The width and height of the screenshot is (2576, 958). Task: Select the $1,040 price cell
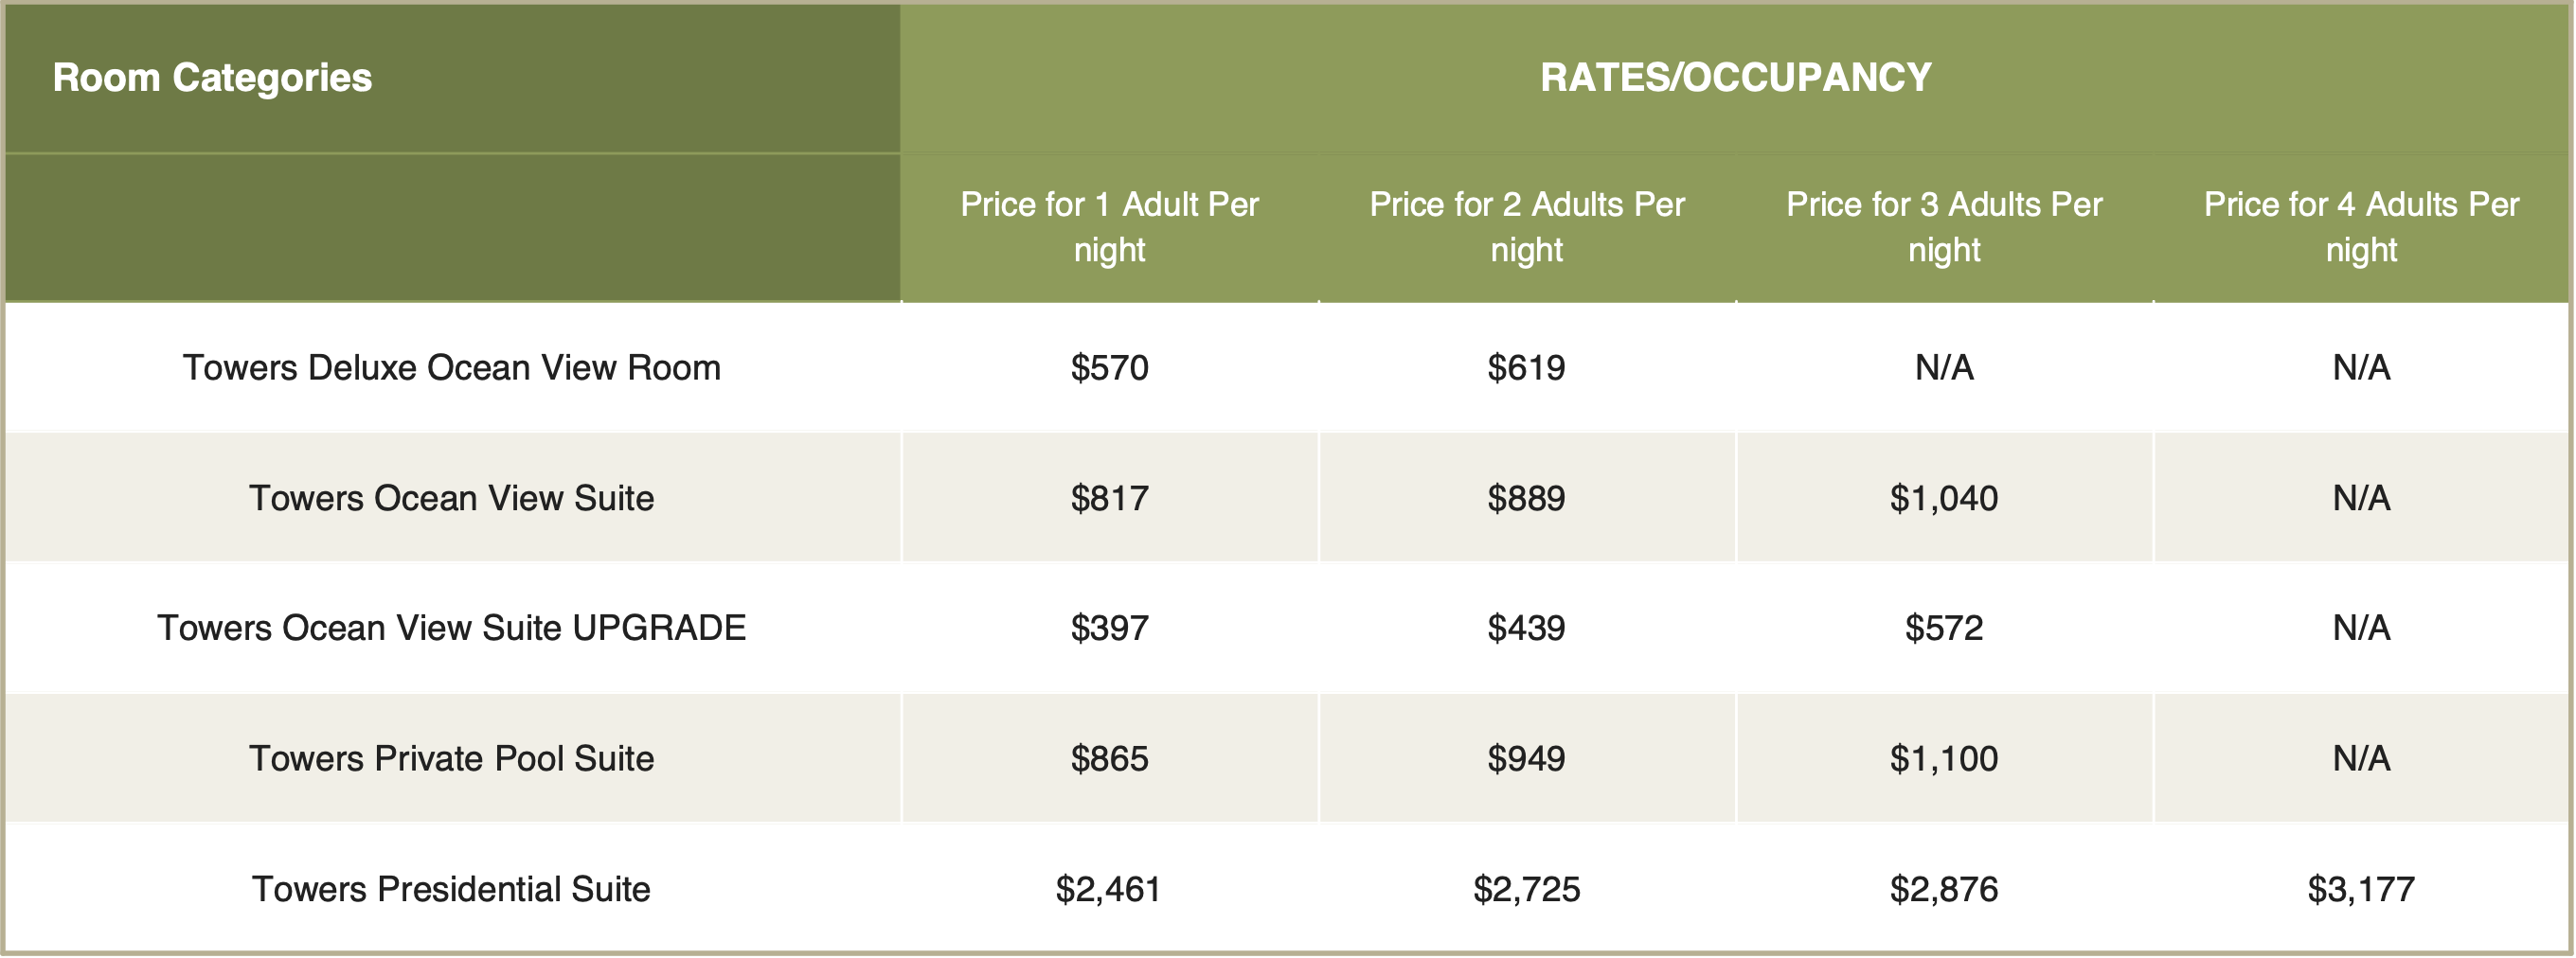(1944, 498)
